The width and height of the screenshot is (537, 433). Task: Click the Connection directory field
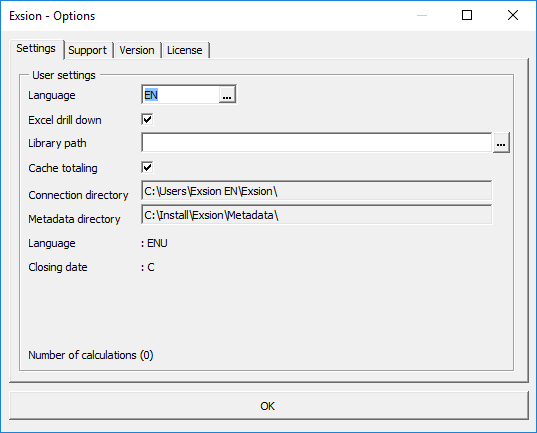(x=317, y=191)
